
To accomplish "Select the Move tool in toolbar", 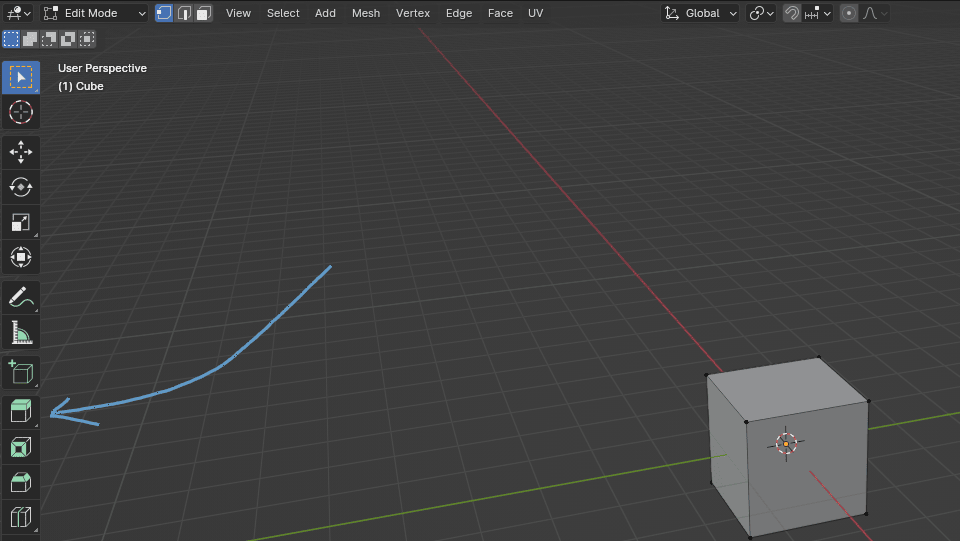I will click(x=21, y=152).
